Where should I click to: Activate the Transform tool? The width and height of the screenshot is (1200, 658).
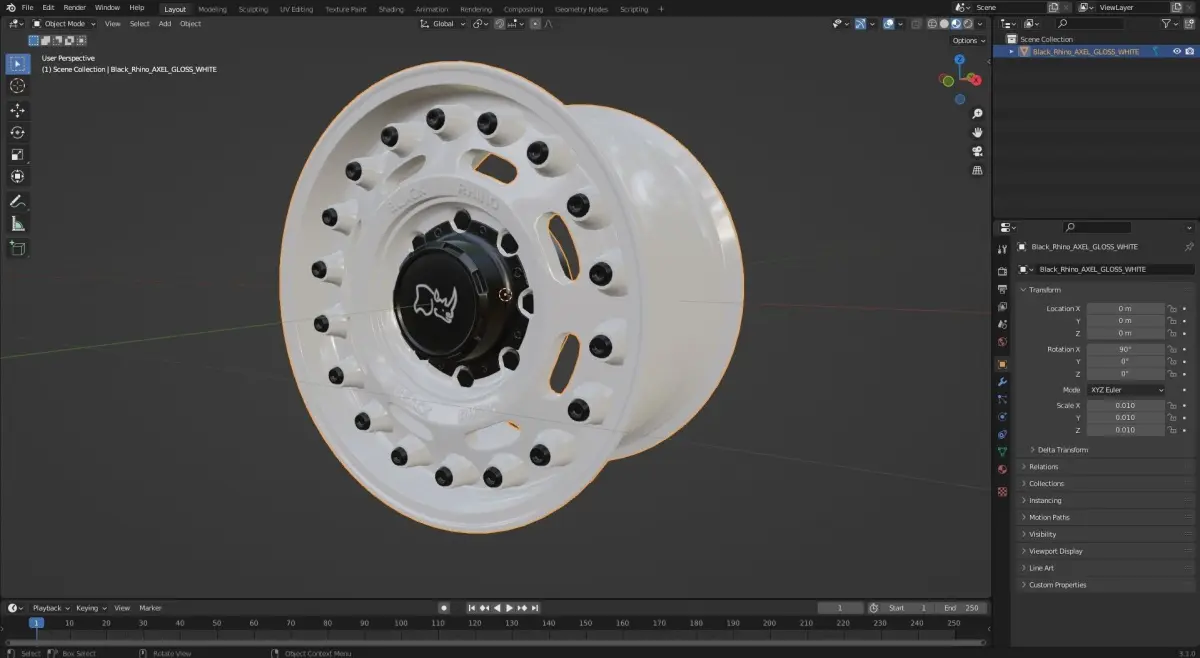(18, 176)
